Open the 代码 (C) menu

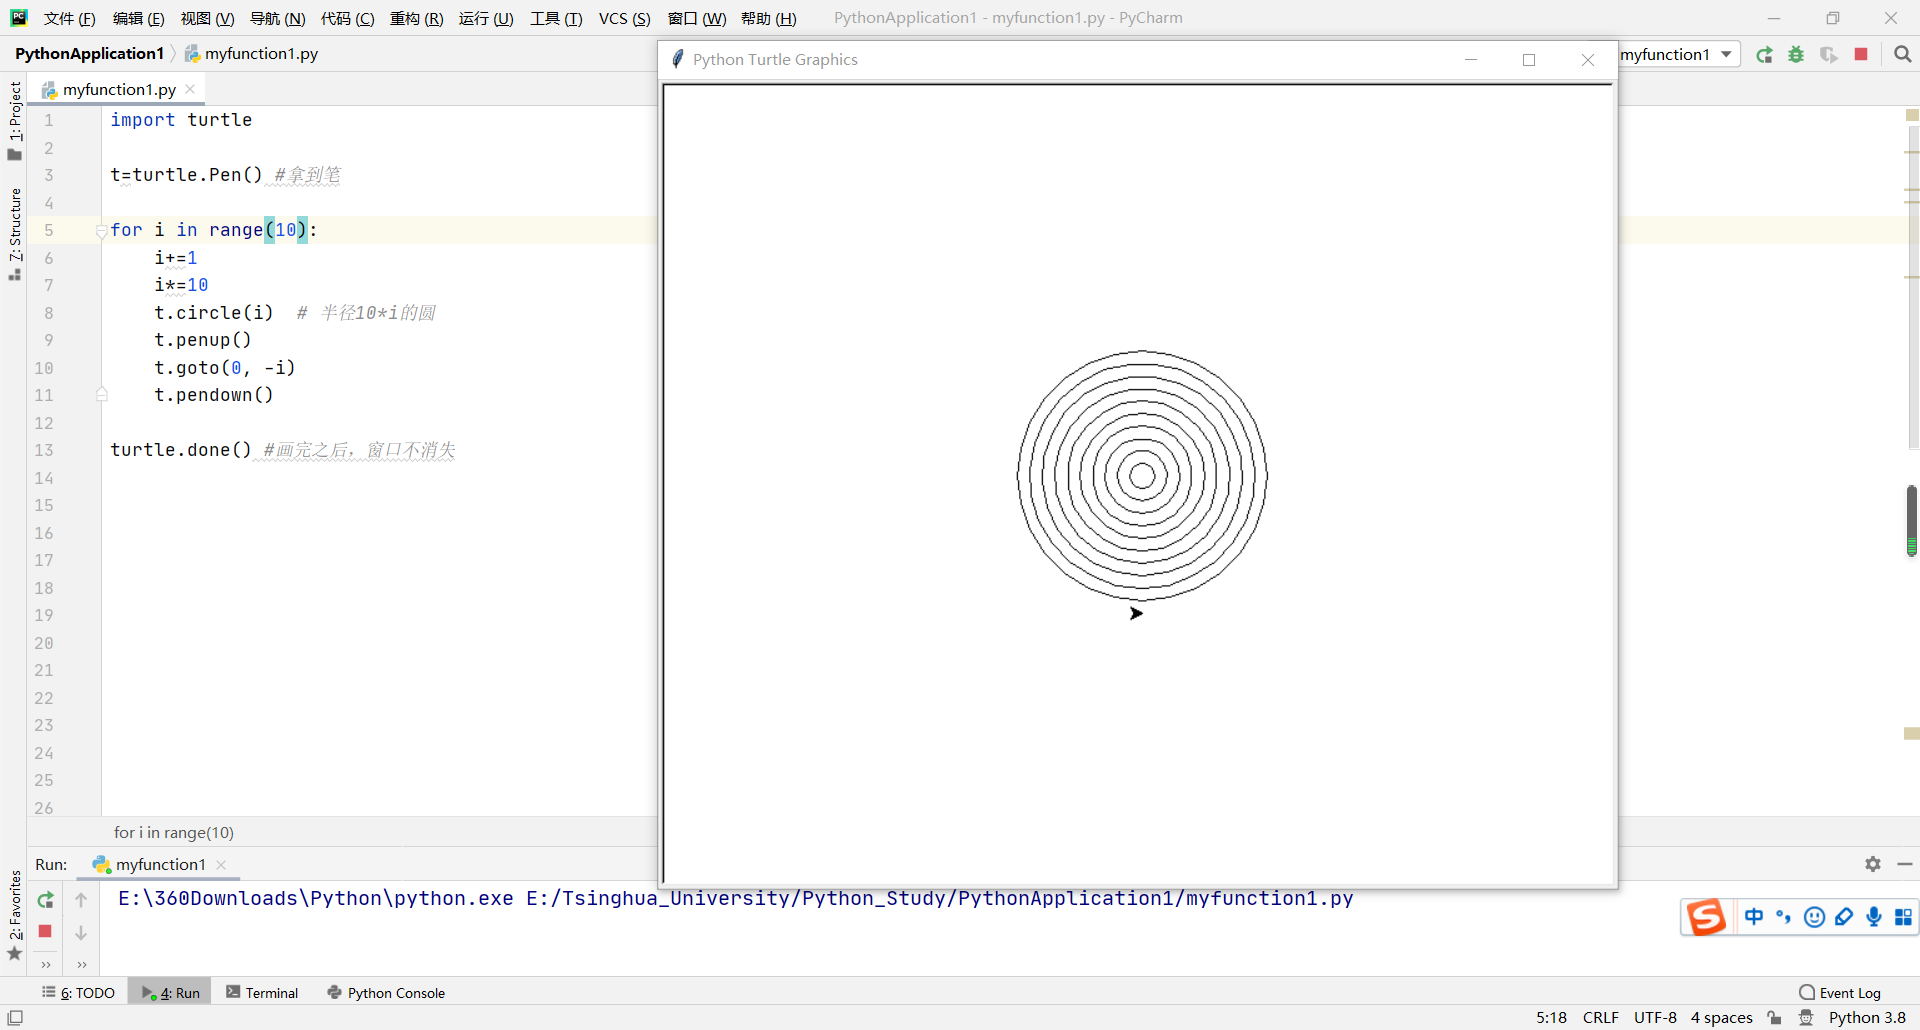click(347, 19)
